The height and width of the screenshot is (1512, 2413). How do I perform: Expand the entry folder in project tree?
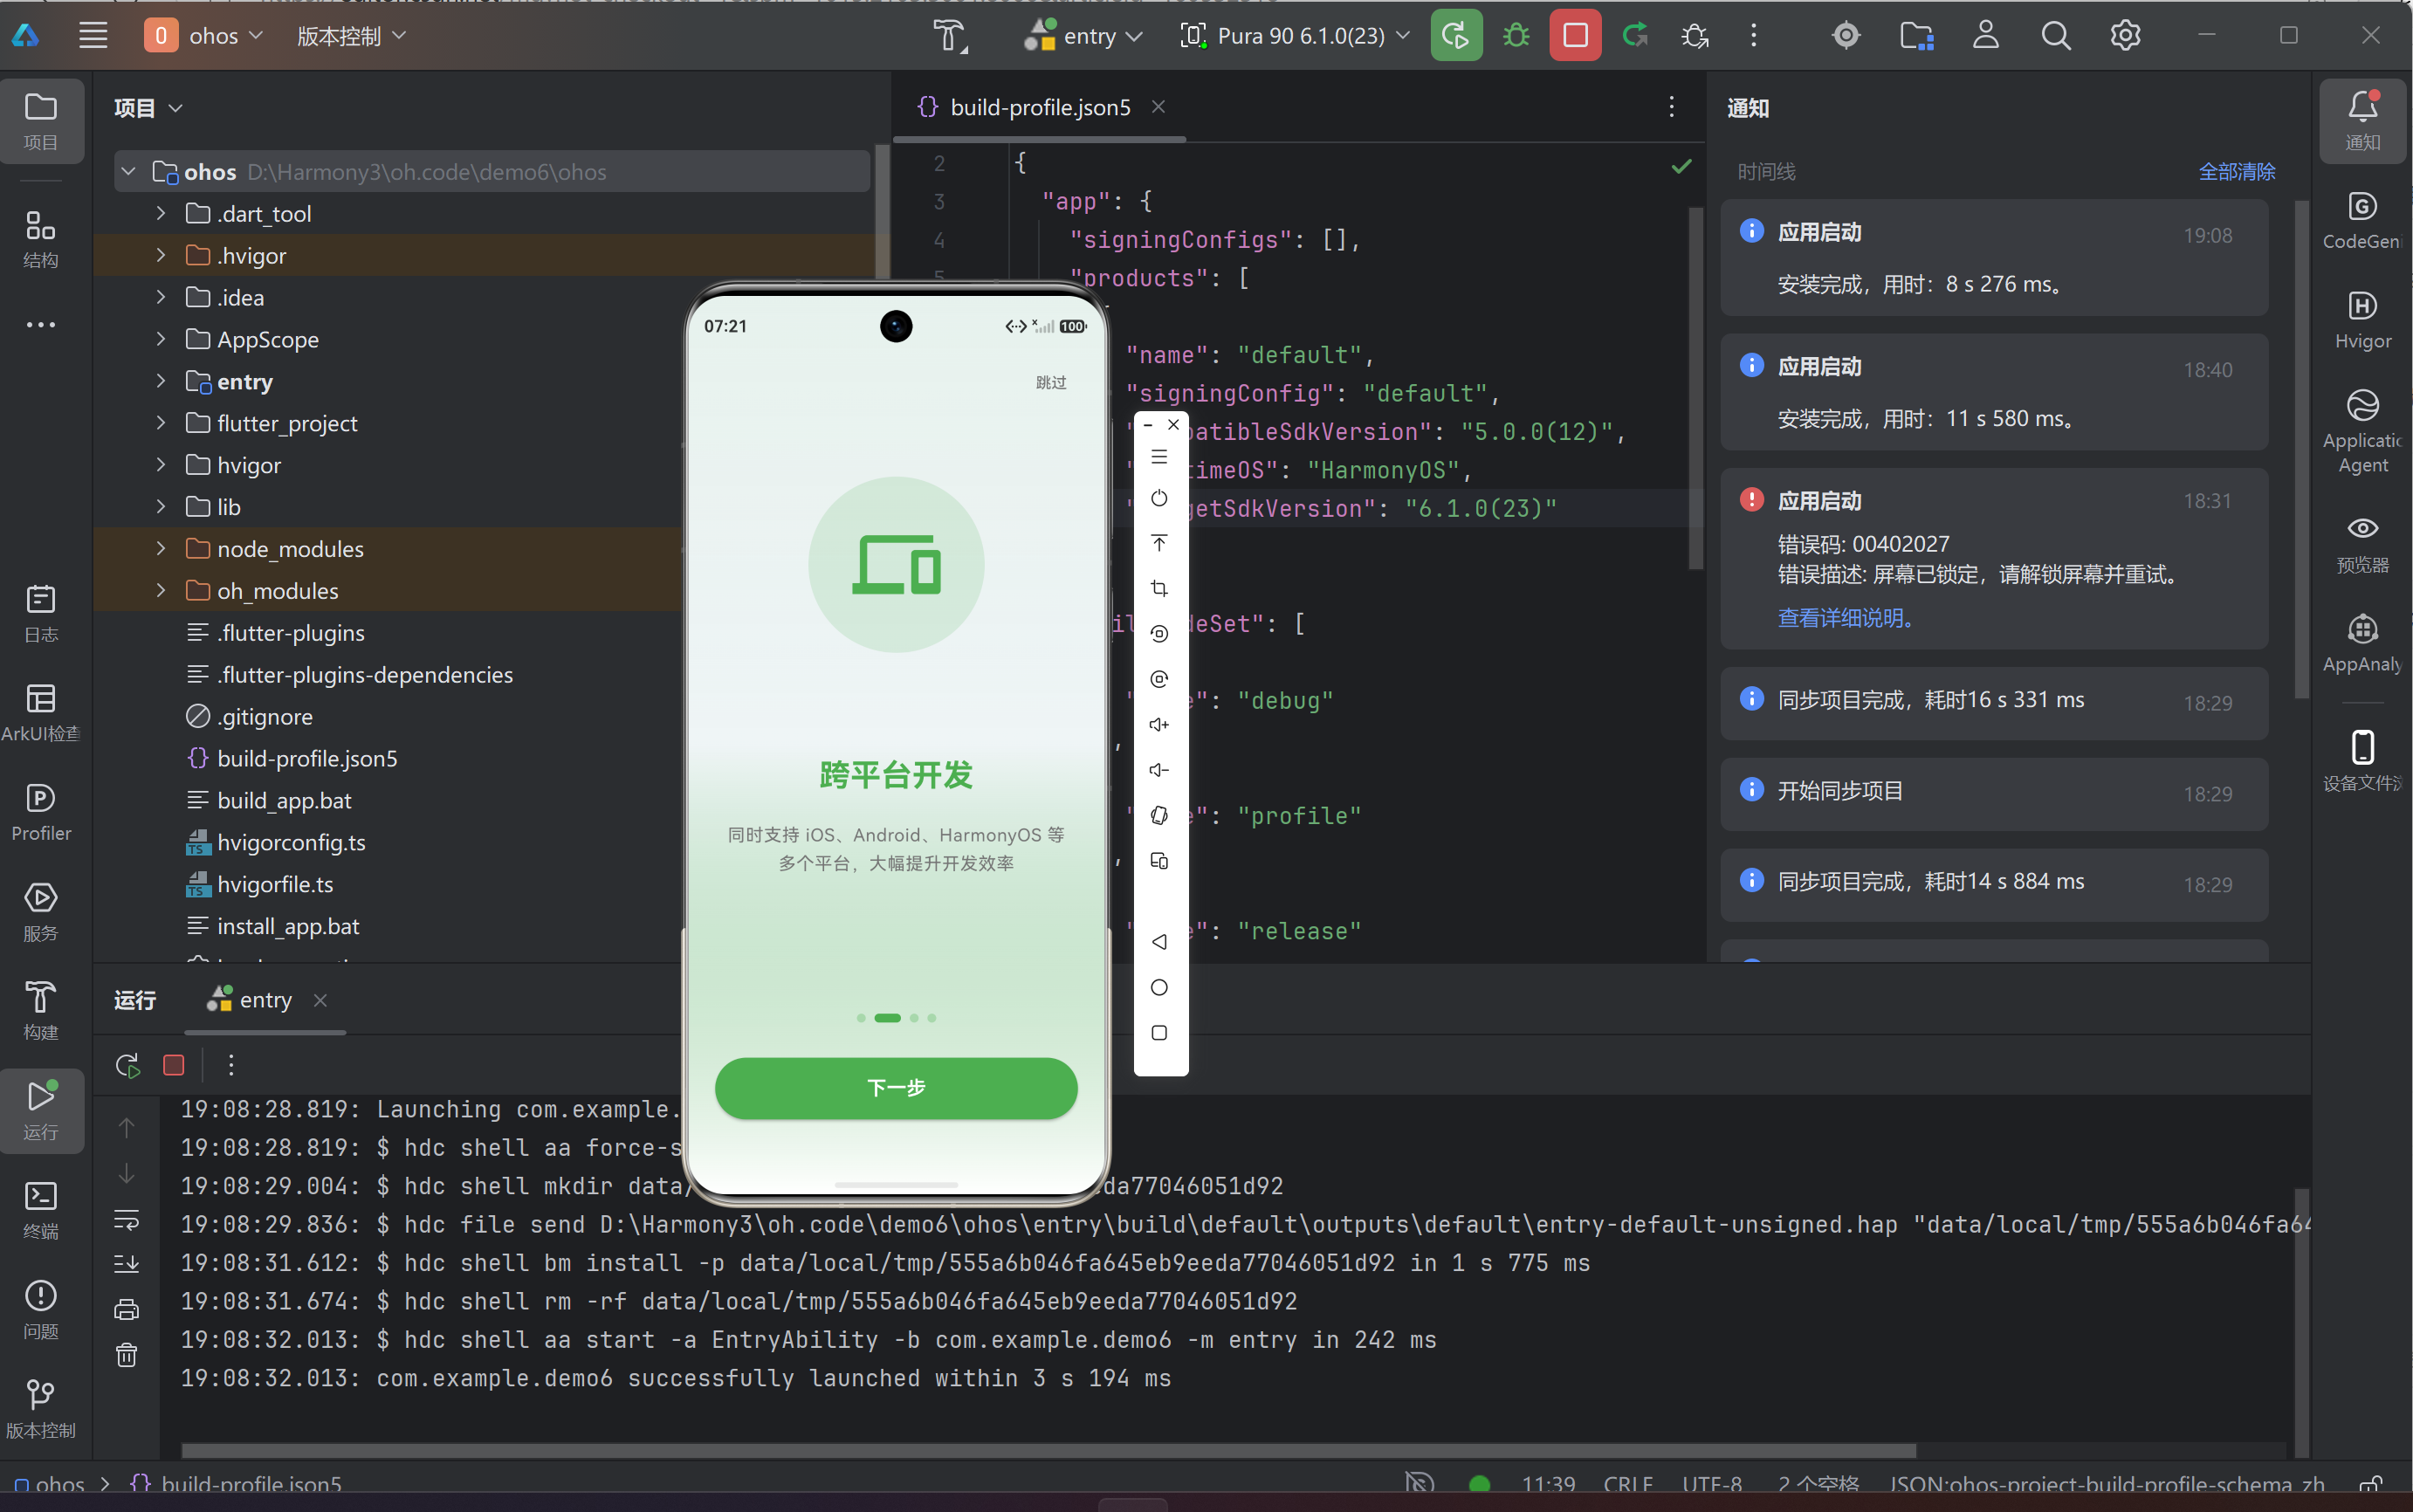(x=160, y=381)
